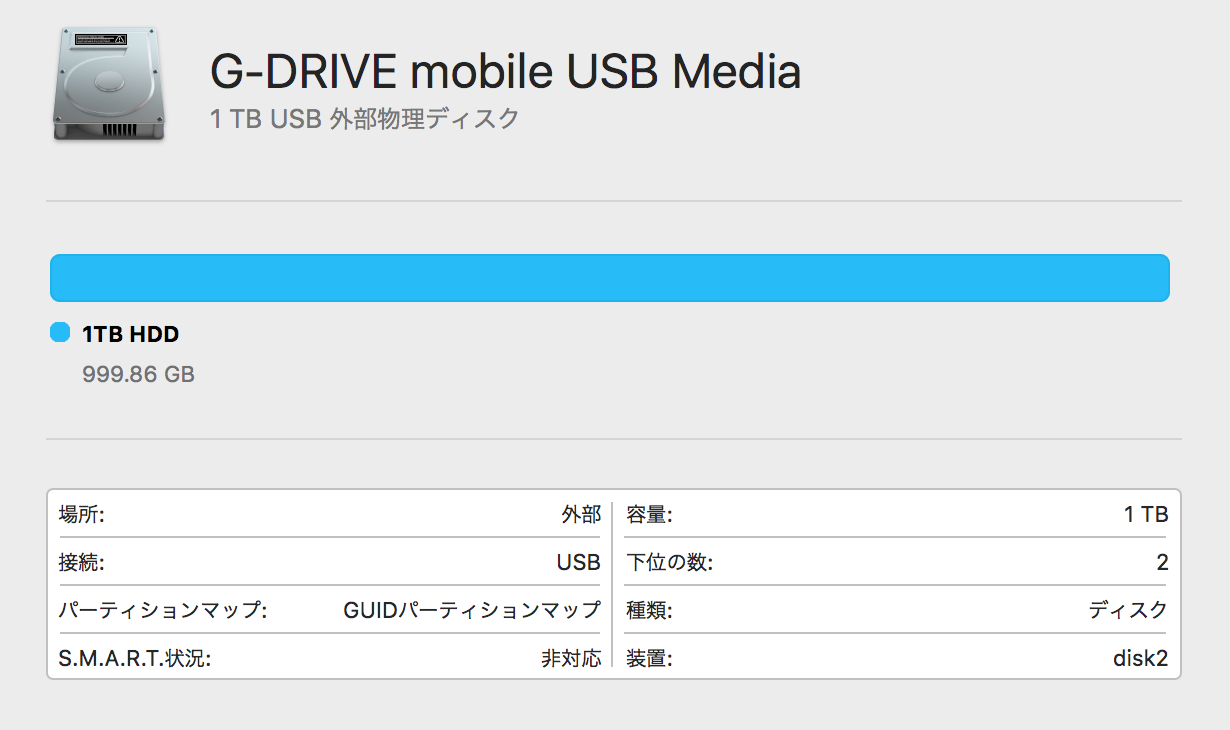1230x730 pixels.
Task: Click the USB connection value
Action: click(x=578, y=563)
